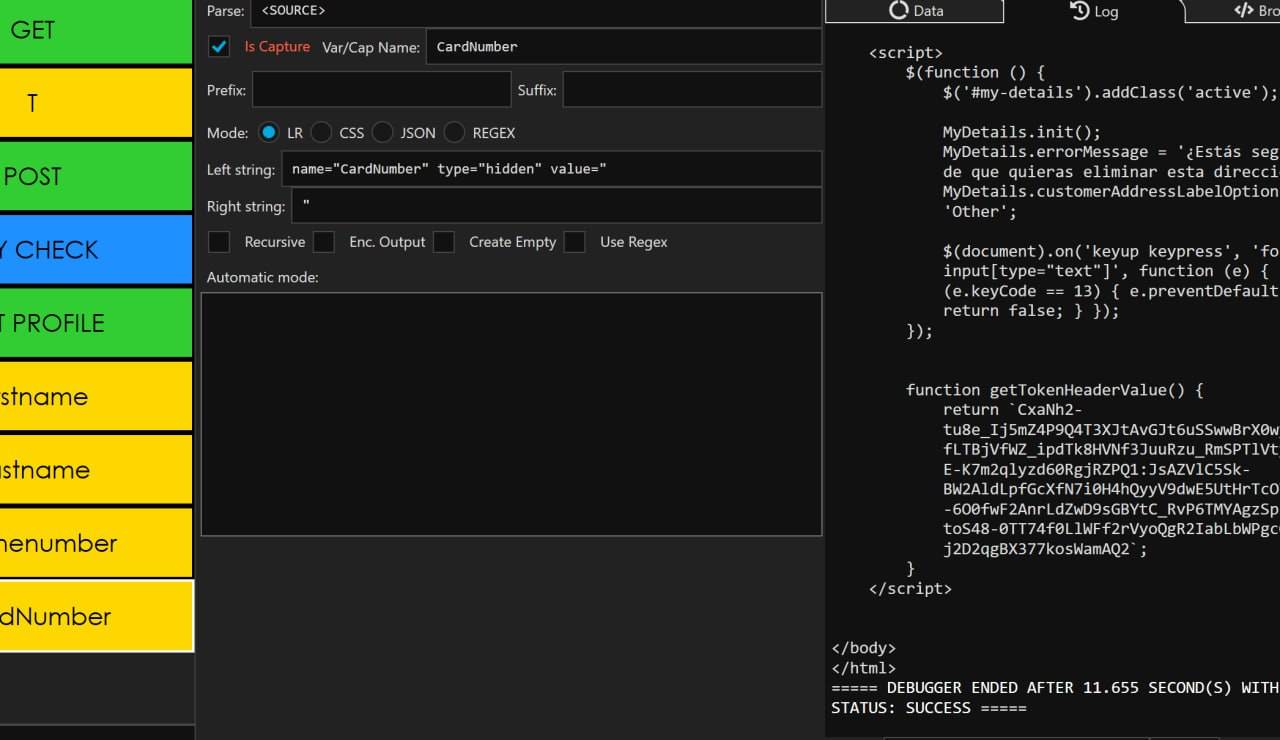Screen dimensions: 1280x740
Task: Tick the Enc. Output checkbox
Action: 323,242
